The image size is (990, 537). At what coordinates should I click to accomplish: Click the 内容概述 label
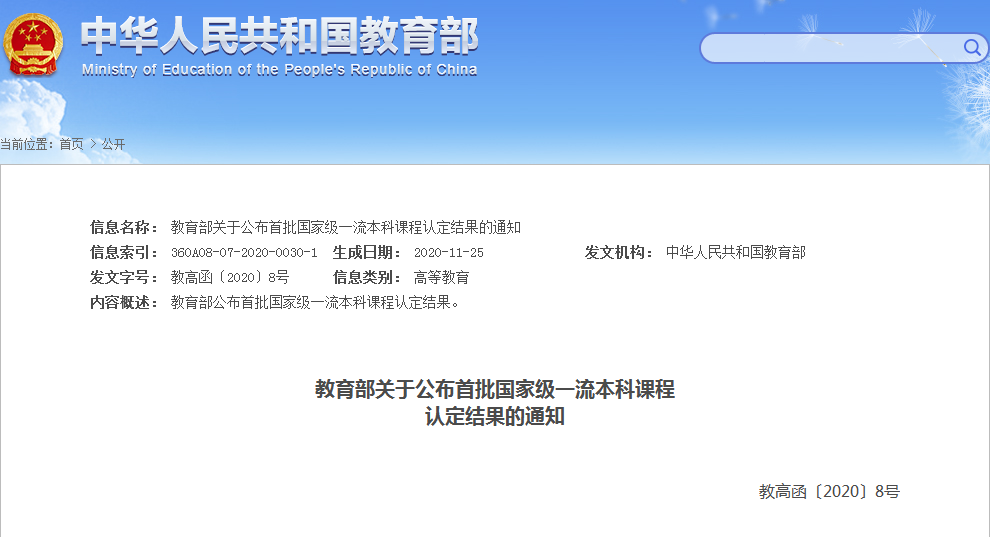124,303
